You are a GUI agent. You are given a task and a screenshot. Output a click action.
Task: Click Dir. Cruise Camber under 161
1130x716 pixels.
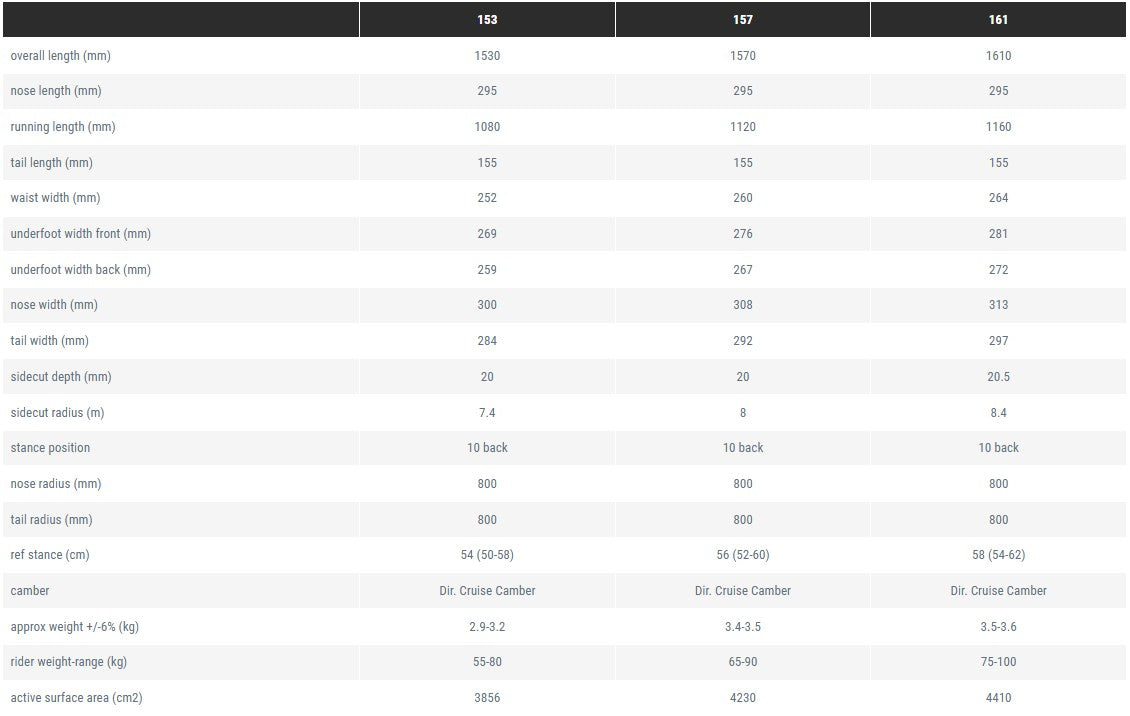(998, 591)
